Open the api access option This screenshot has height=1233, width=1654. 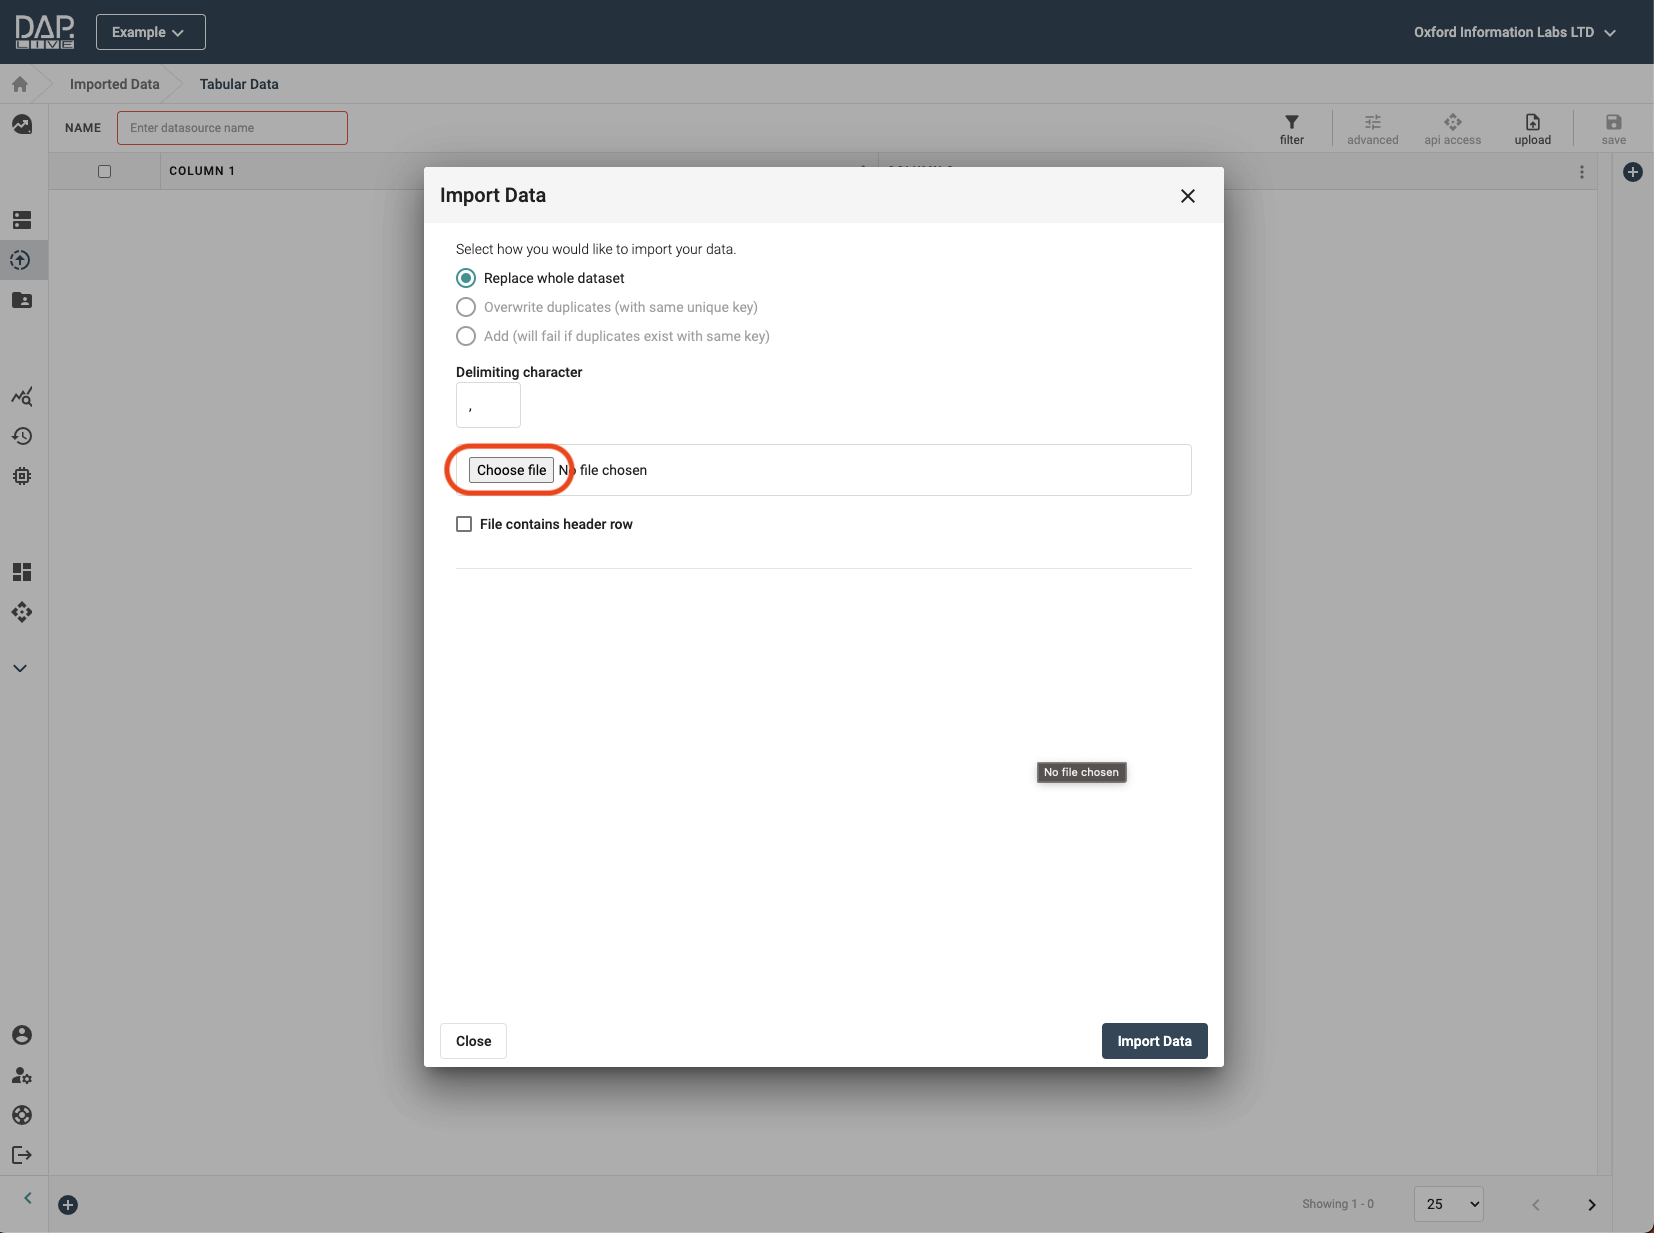[1452, 128]
